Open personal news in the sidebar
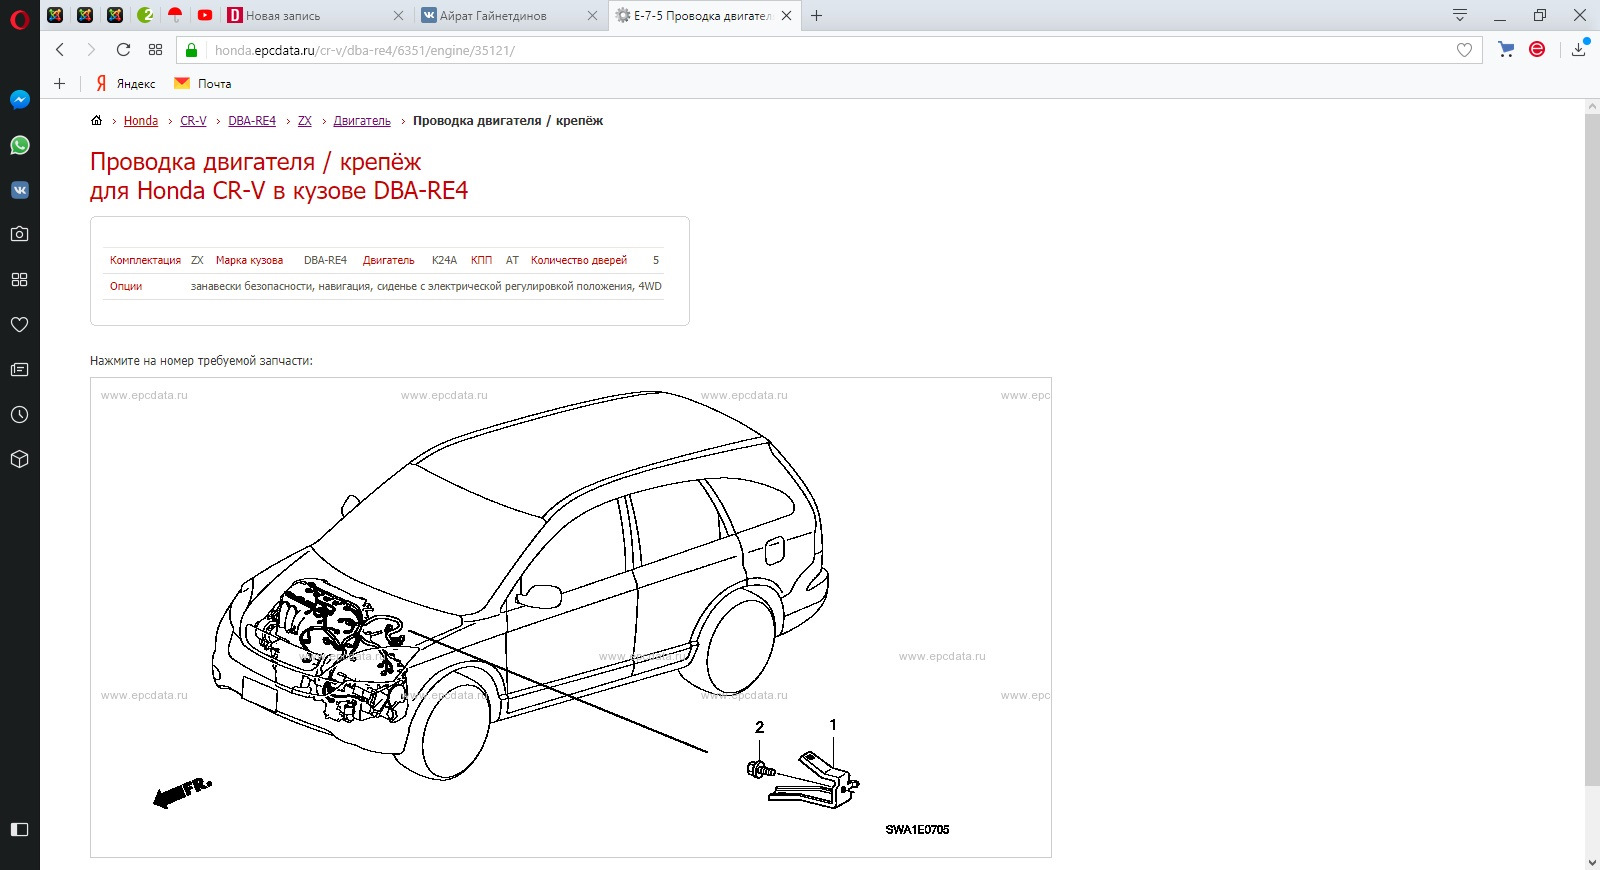This screenshot has height=870, width=1600. (x=19, y=369)
